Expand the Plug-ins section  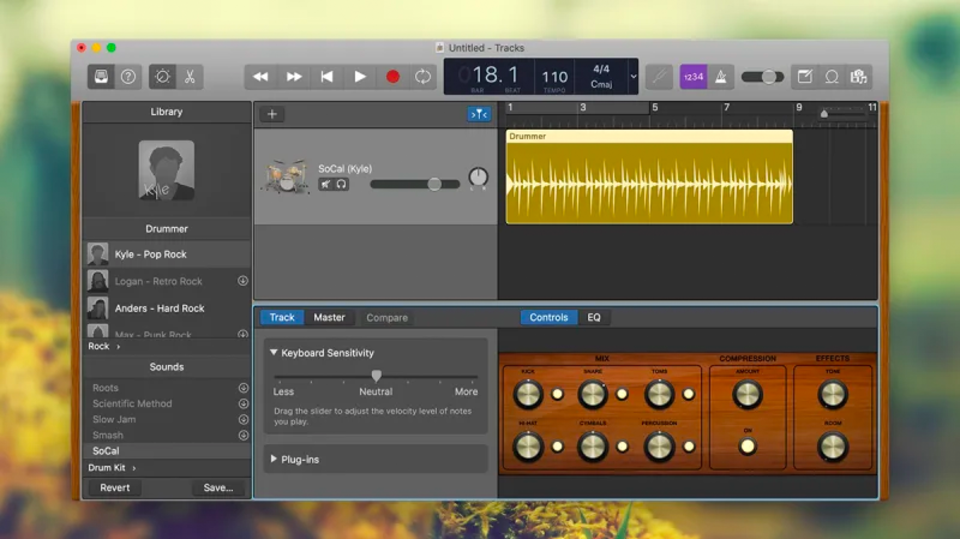[x=274, y=459]
